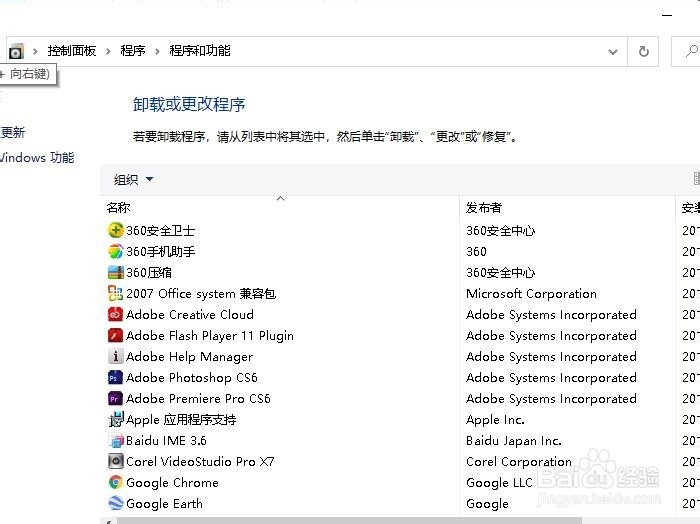This screenshot has width=700, height=524.
Task: Click the horizontal scrollbar at bottom
Action: pyautogui.click(x=350, y=521)
